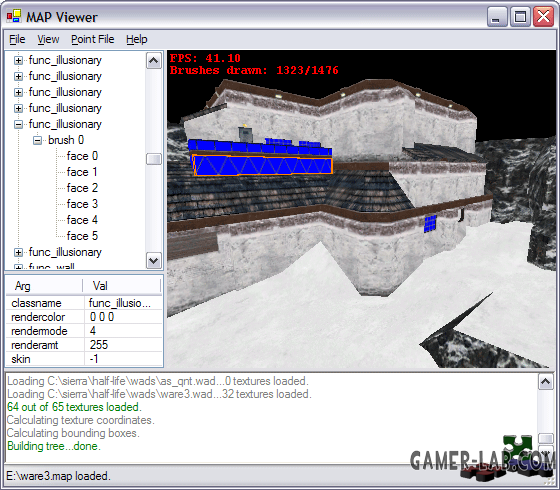560x490 pixels.
Task: Expand the func_illusionary node below face 5
Action: (19, 252)
